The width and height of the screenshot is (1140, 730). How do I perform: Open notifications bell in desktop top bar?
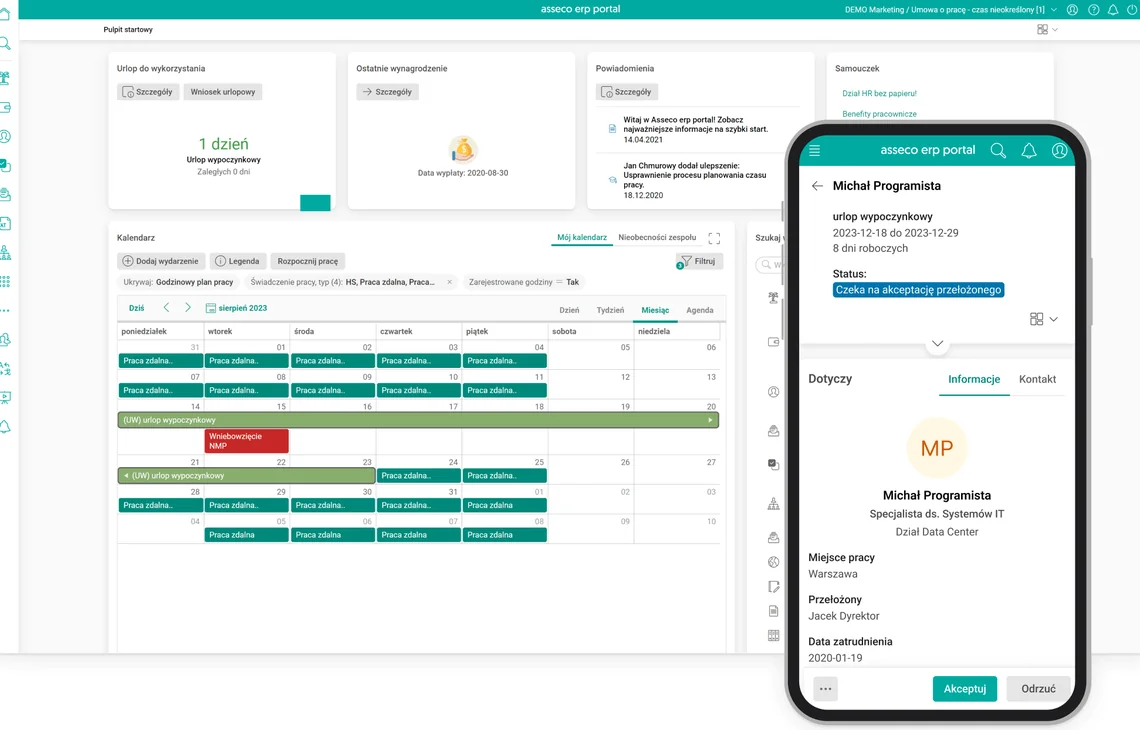click(1112, 9)
